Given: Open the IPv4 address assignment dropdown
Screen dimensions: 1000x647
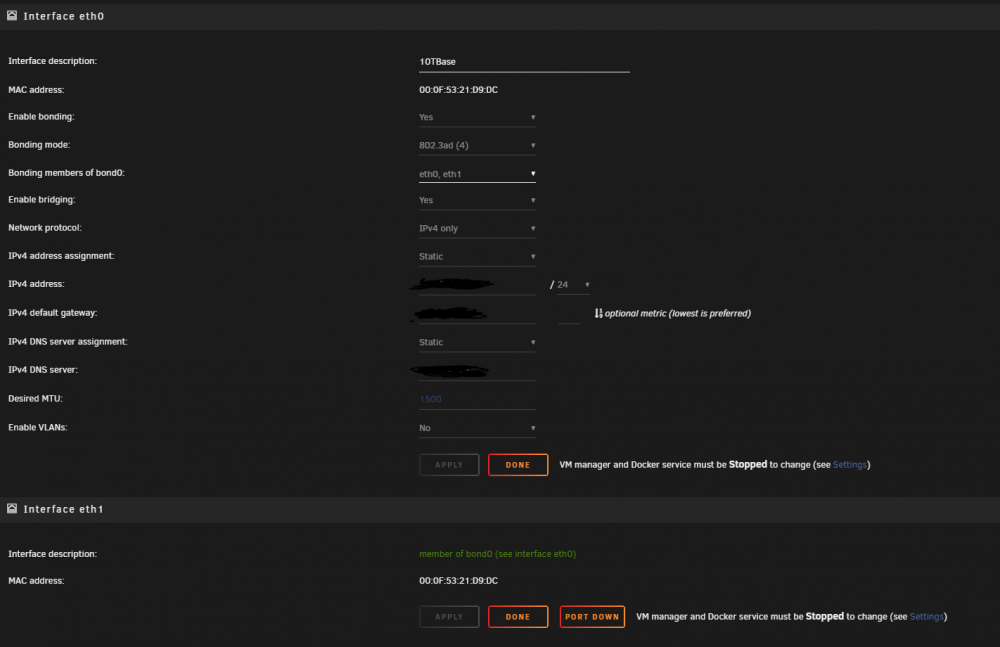Looking at the screenshot, I should pos(477,257).
